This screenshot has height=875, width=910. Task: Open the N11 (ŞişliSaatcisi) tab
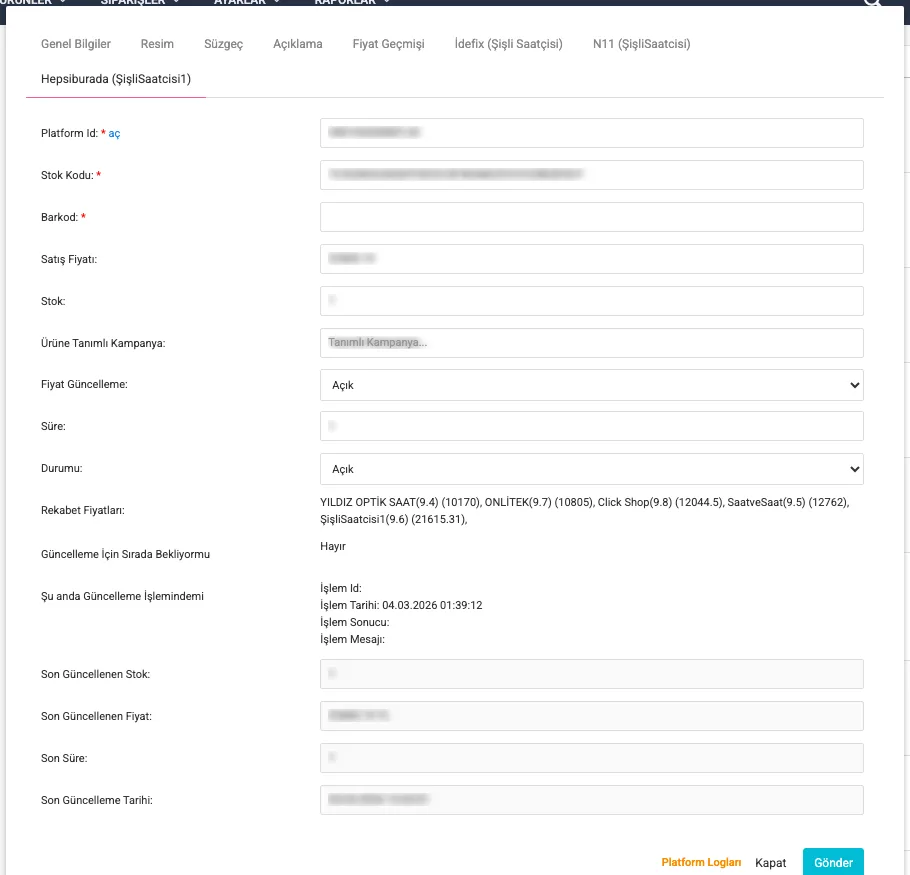(x=641, y=44)
